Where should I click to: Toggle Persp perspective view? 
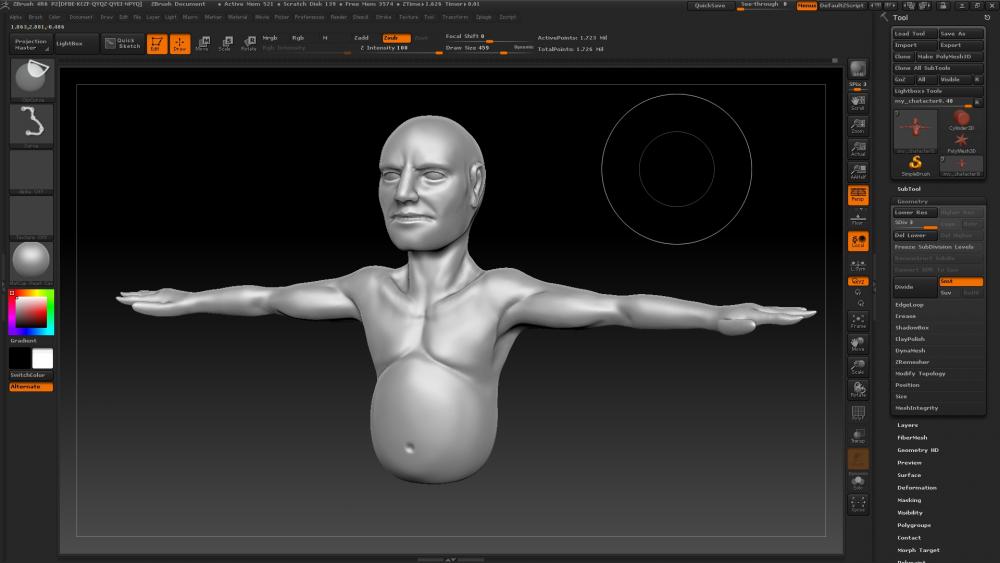[x=858, y=195]
